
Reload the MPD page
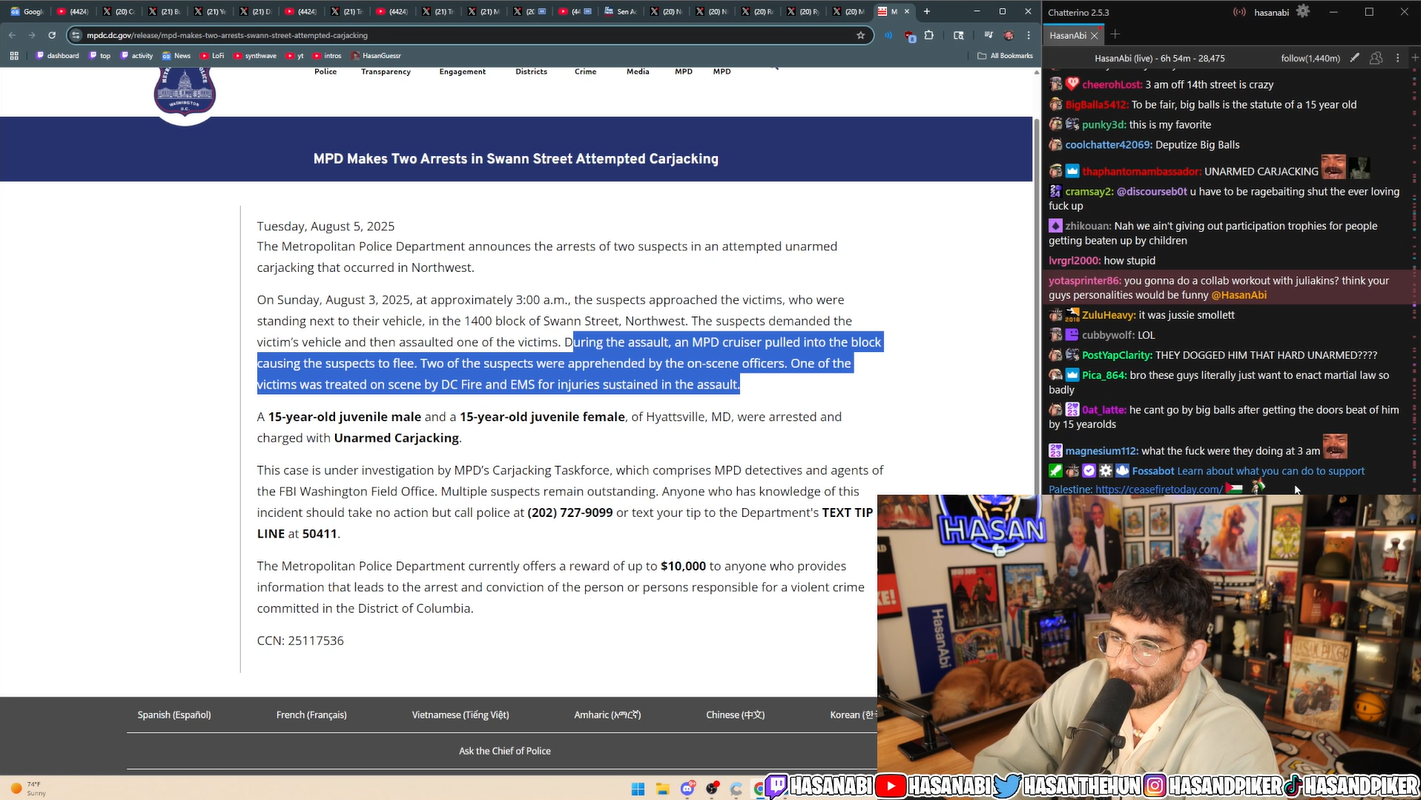pos(52,35)
